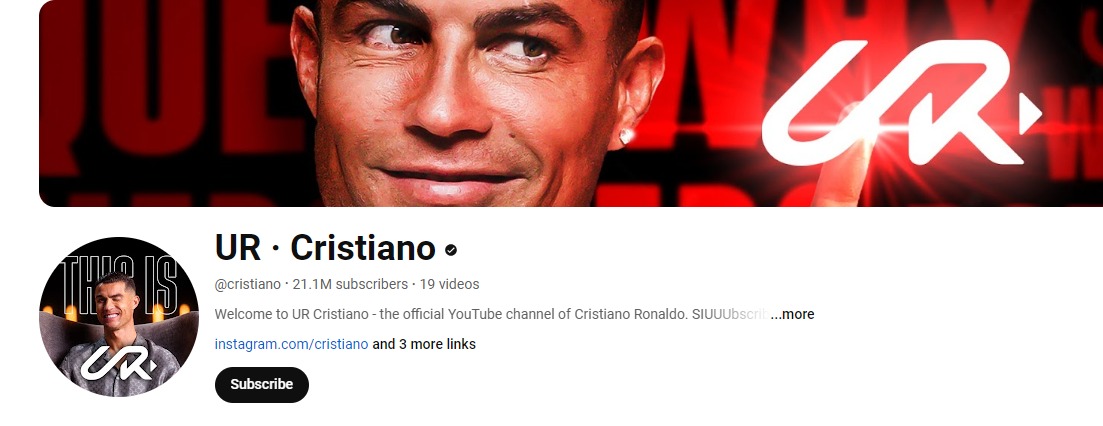Select the "UR · Cristiano" channel title
Image resolution: width=1103 pixels, height=426 pixels.
point(325,248)
